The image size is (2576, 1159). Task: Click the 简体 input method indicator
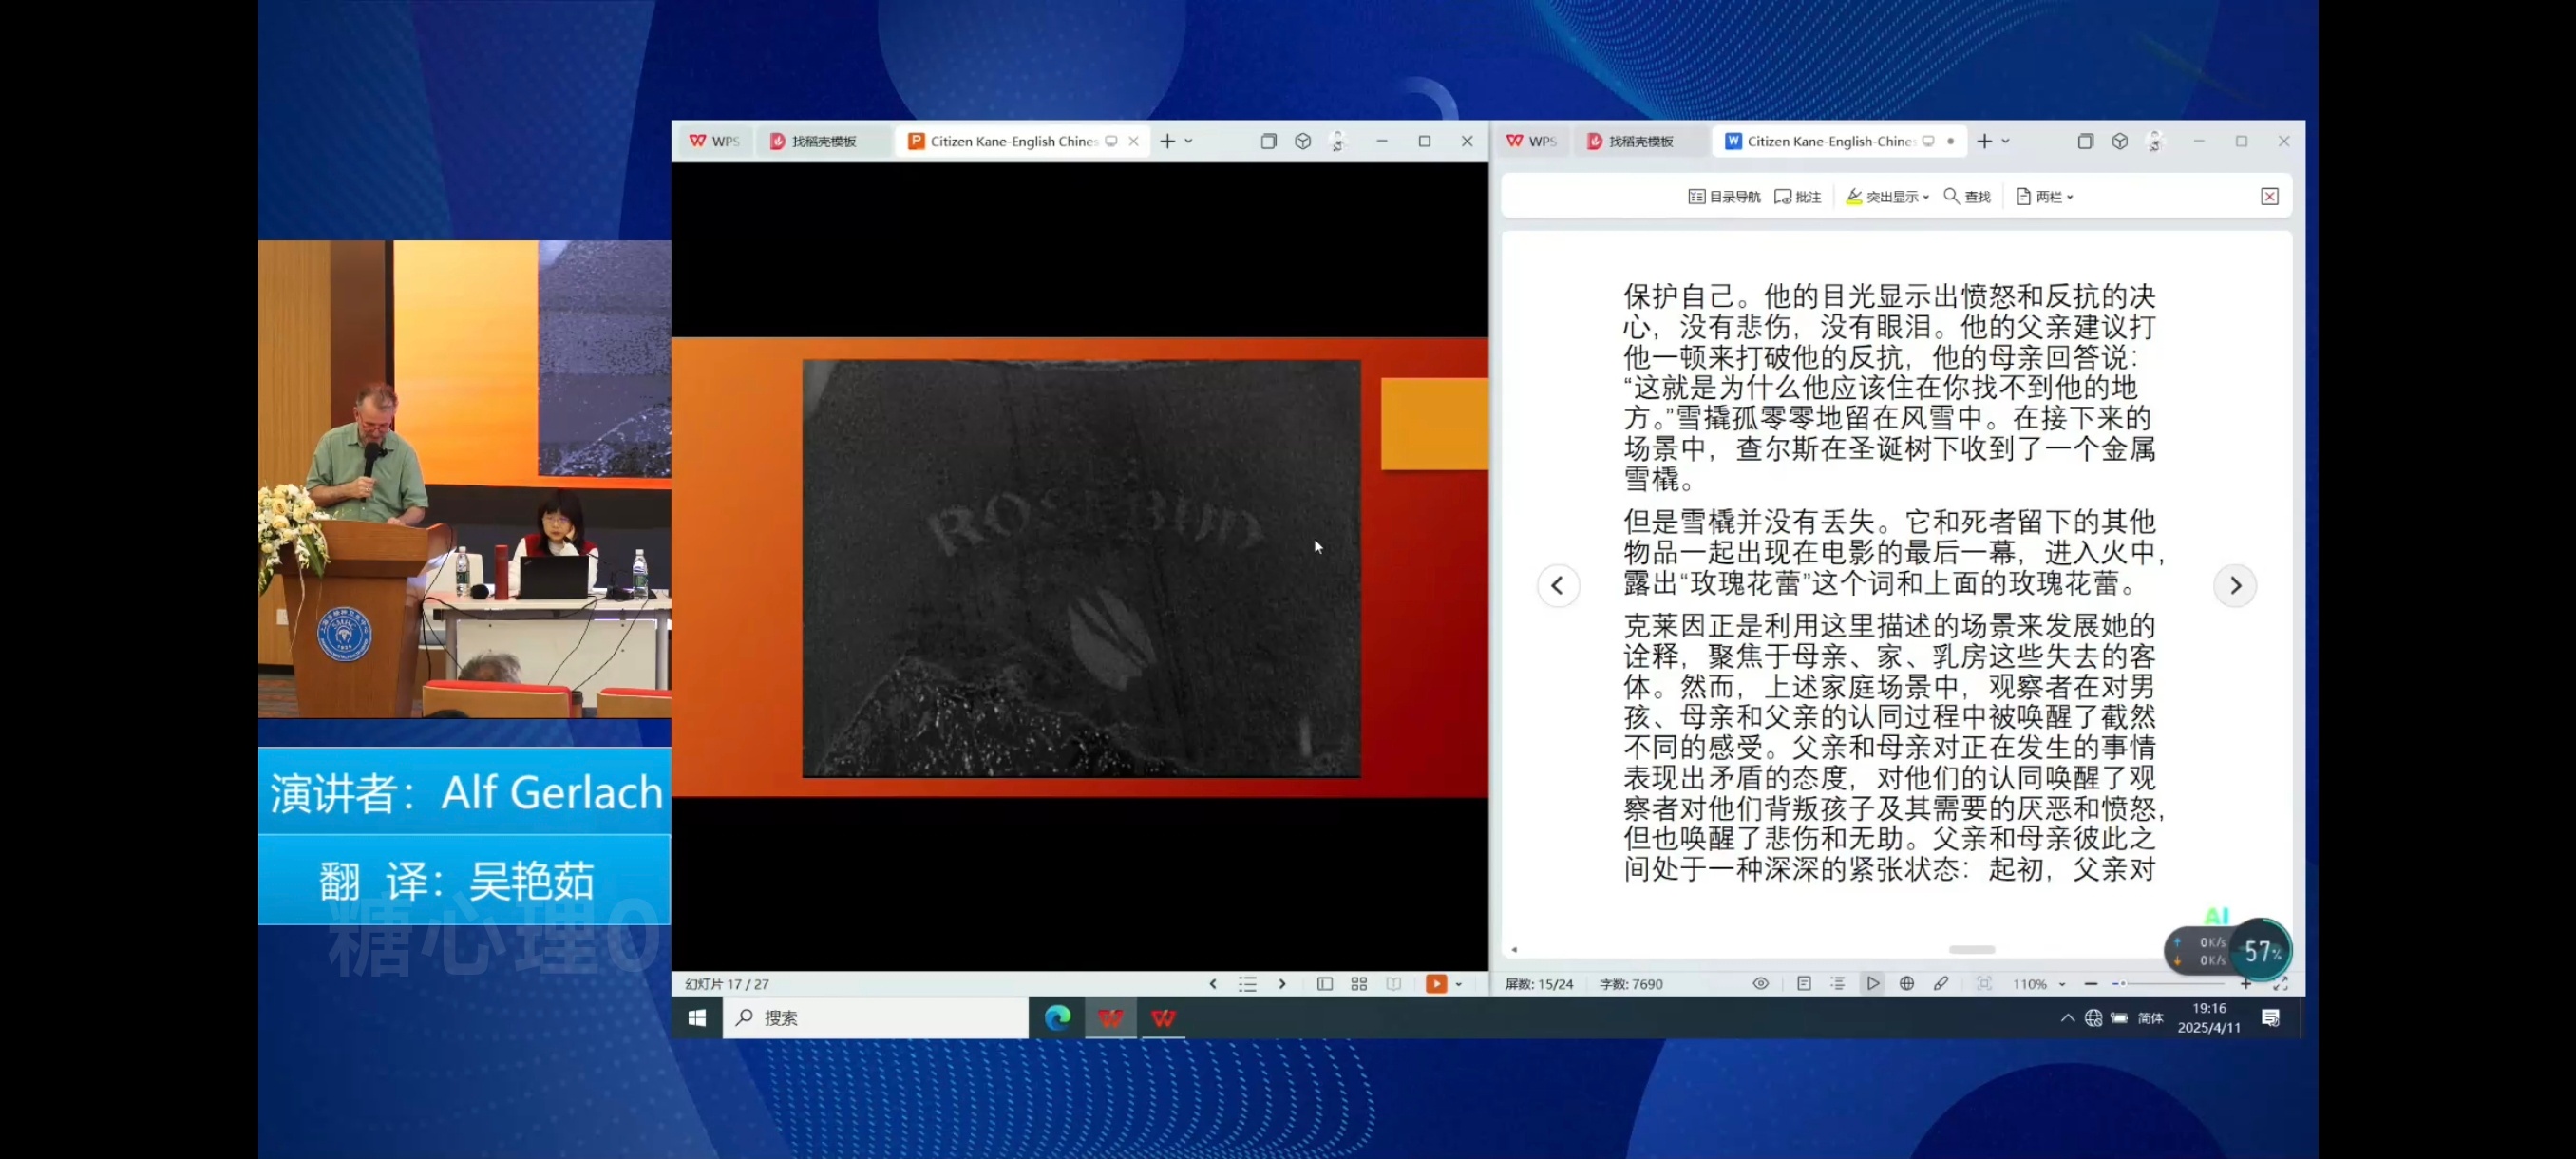point(2150,1018)
